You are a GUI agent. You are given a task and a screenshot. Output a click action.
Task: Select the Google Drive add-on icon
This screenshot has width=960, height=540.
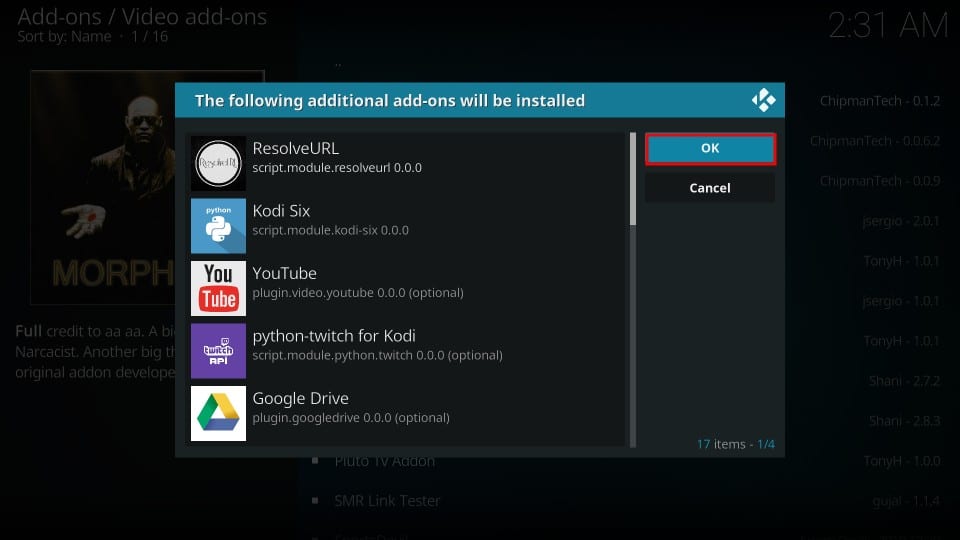point(218,413)
